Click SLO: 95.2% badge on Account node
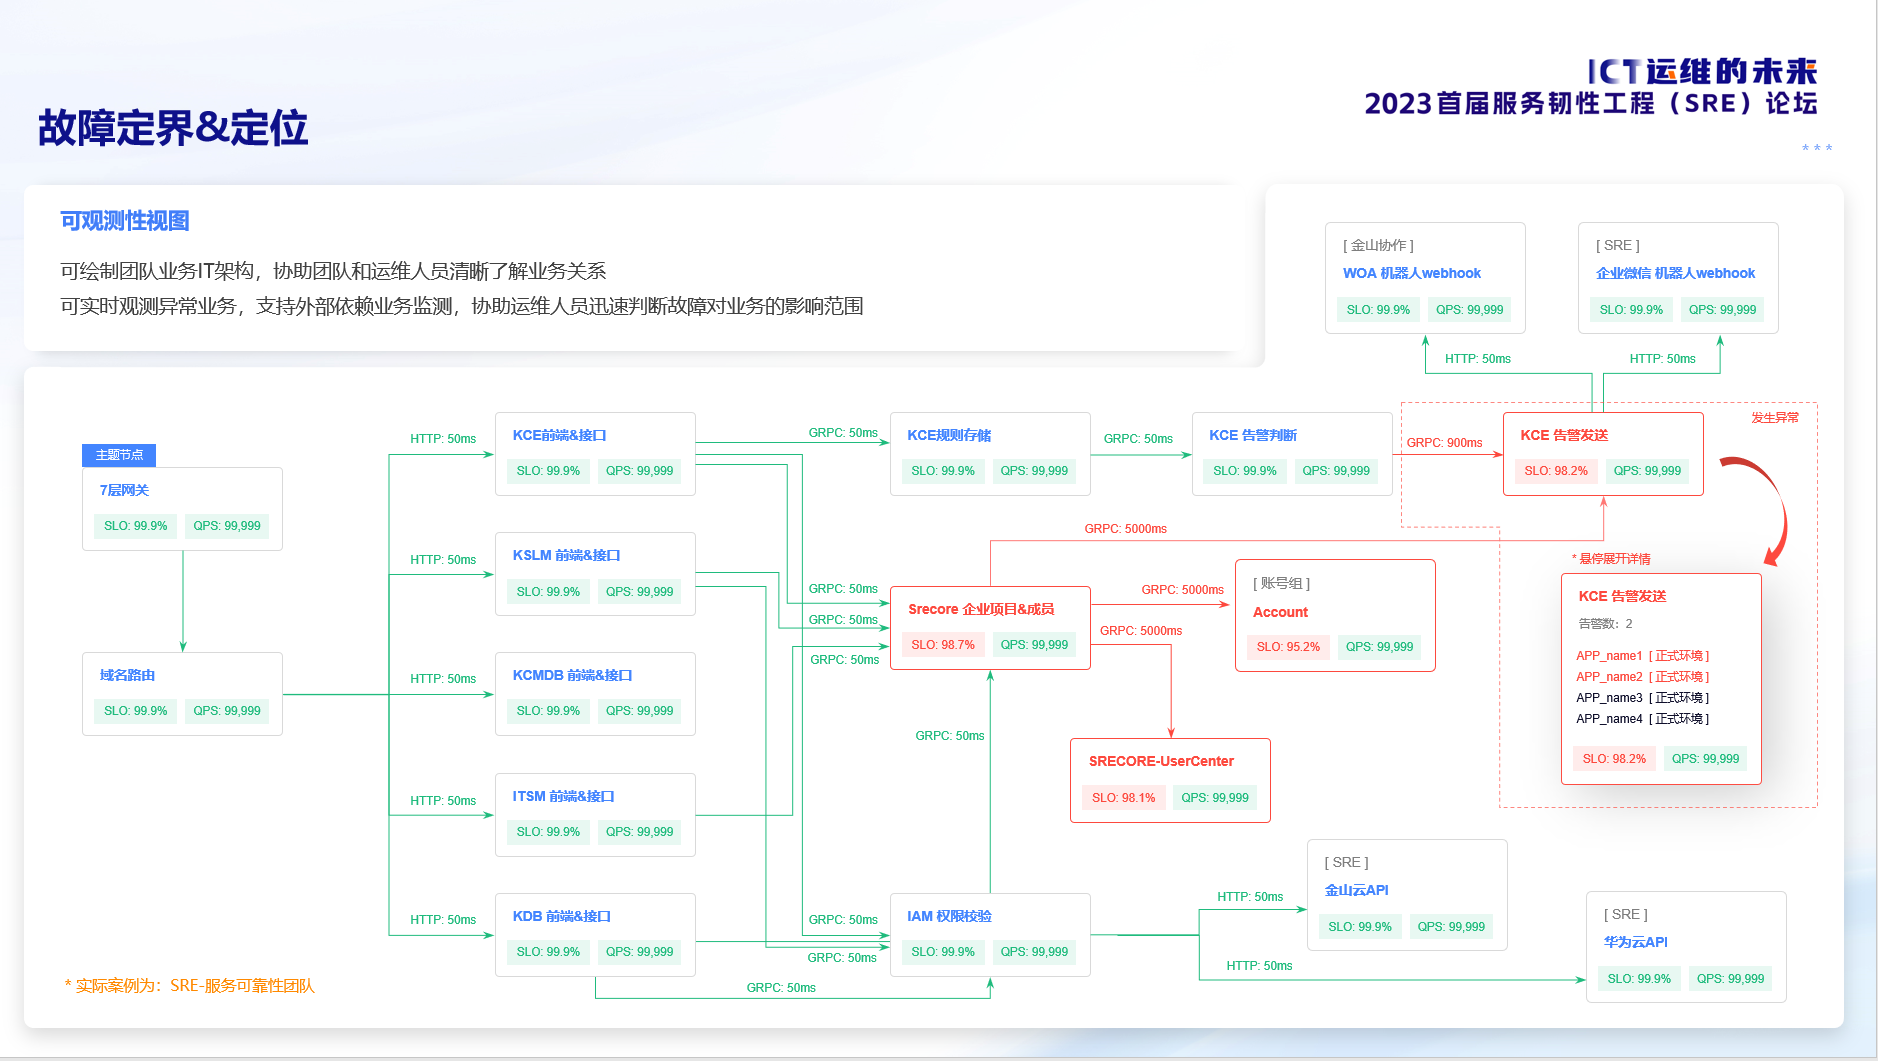 (x=1288, y=647)
